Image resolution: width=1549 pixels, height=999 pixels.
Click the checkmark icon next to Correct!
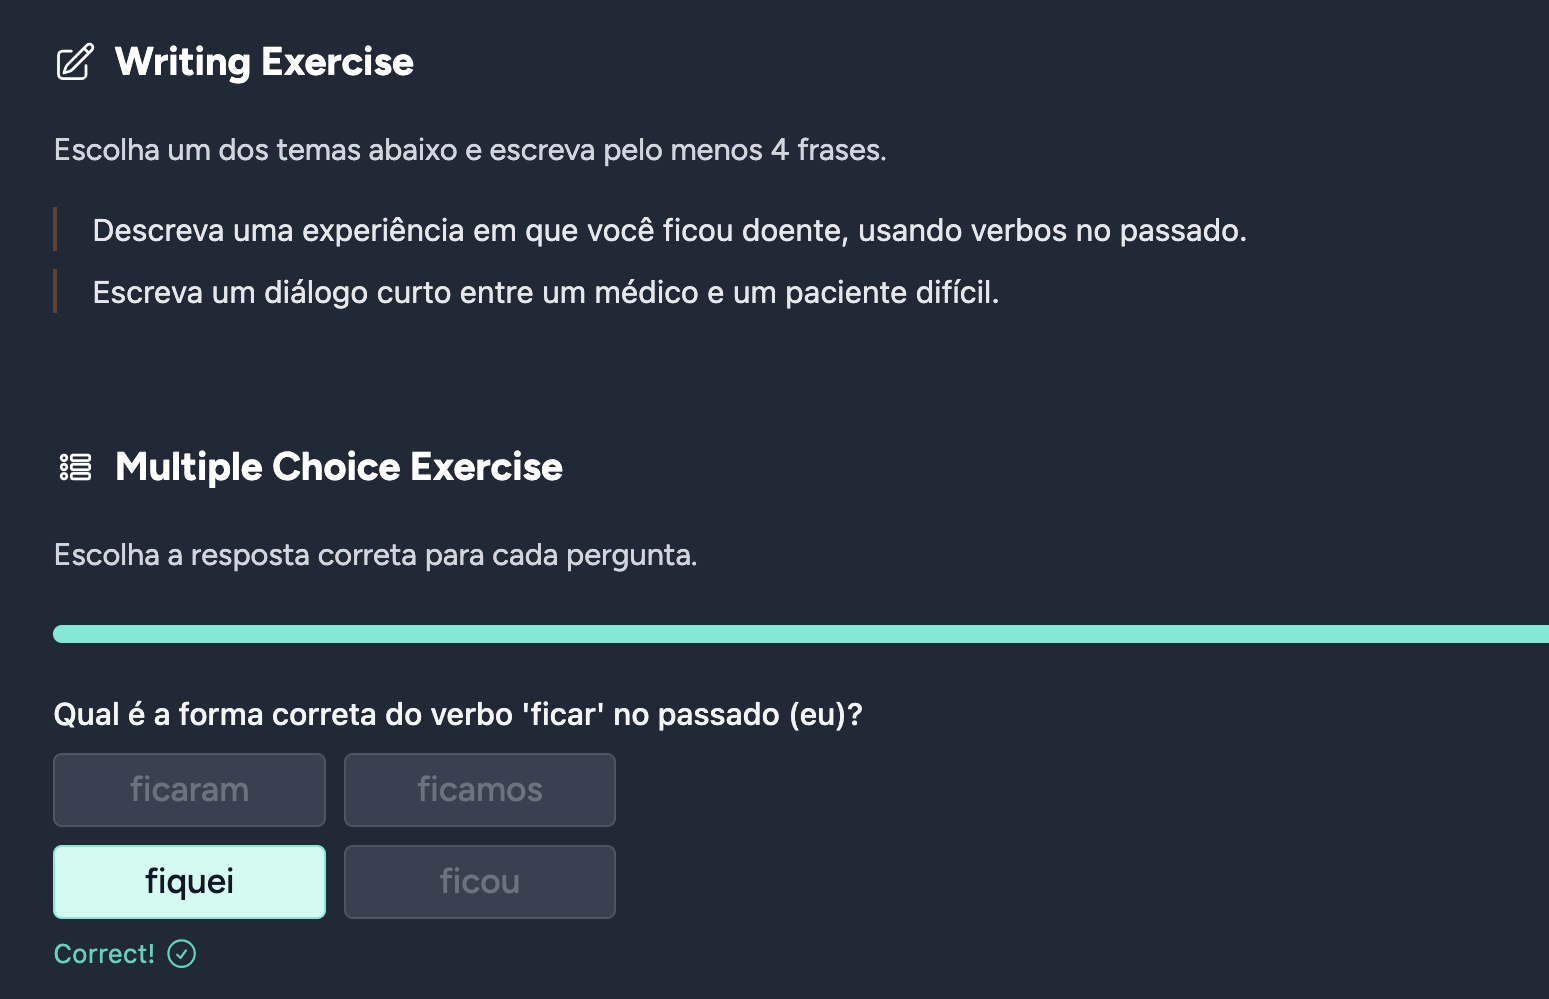point(181,954)
